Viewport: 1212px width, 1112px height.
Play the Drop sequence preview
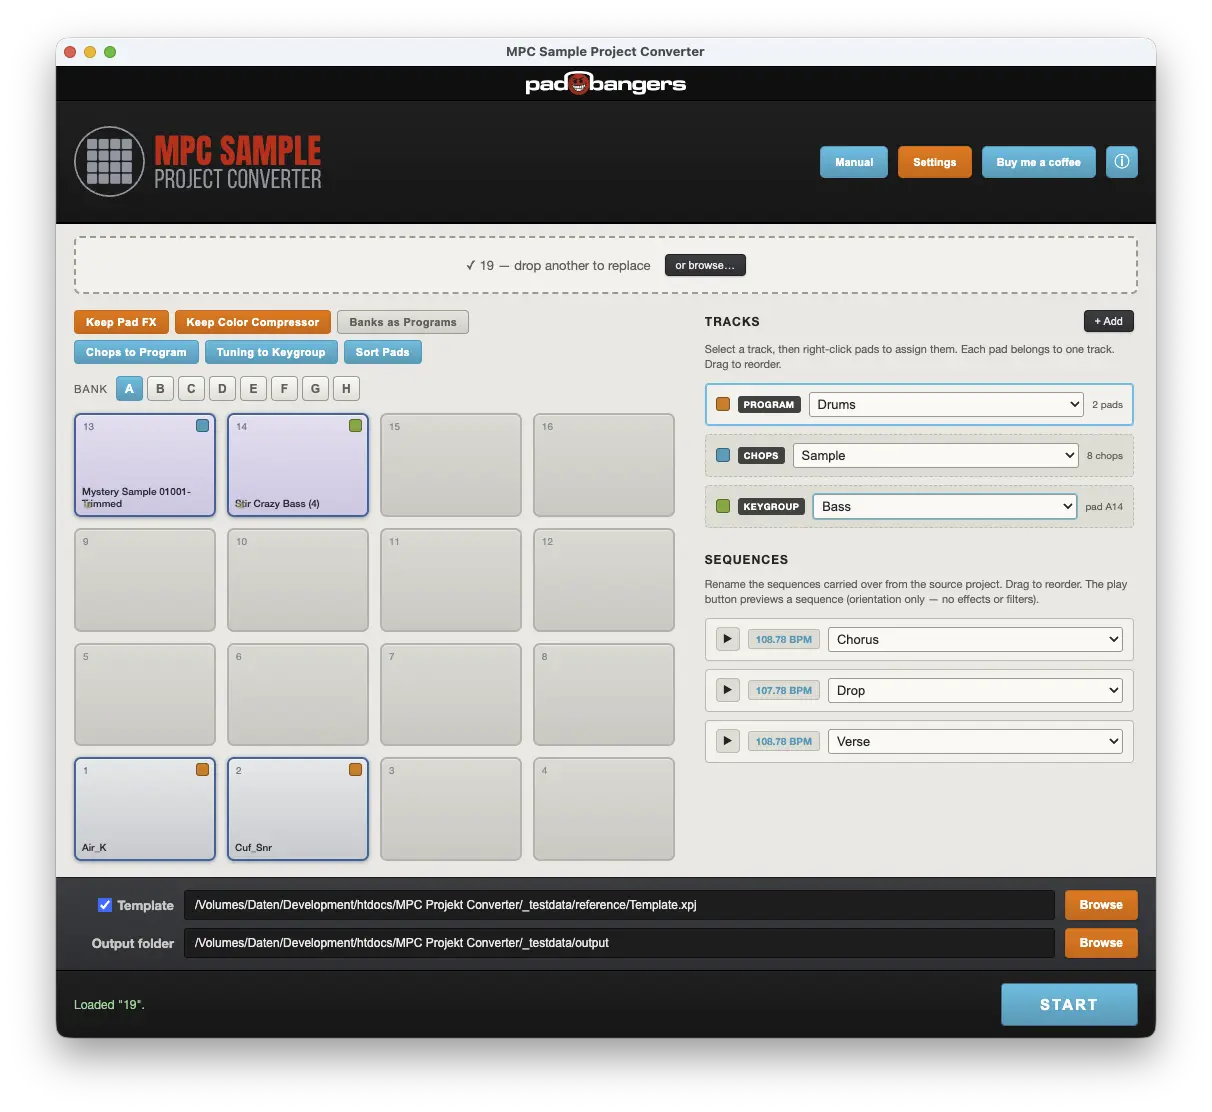pos(728,690)
